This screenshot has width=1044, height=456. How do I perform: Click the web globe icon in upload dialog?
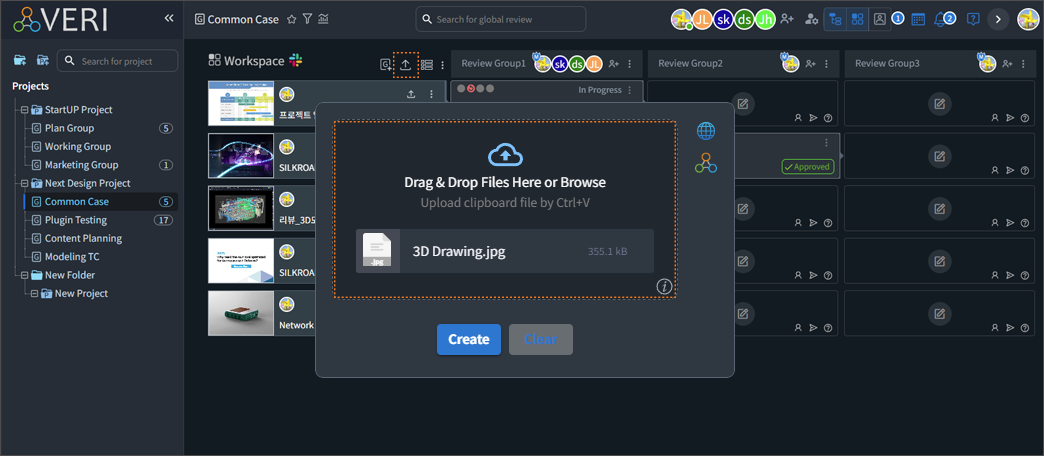[706, 131]
